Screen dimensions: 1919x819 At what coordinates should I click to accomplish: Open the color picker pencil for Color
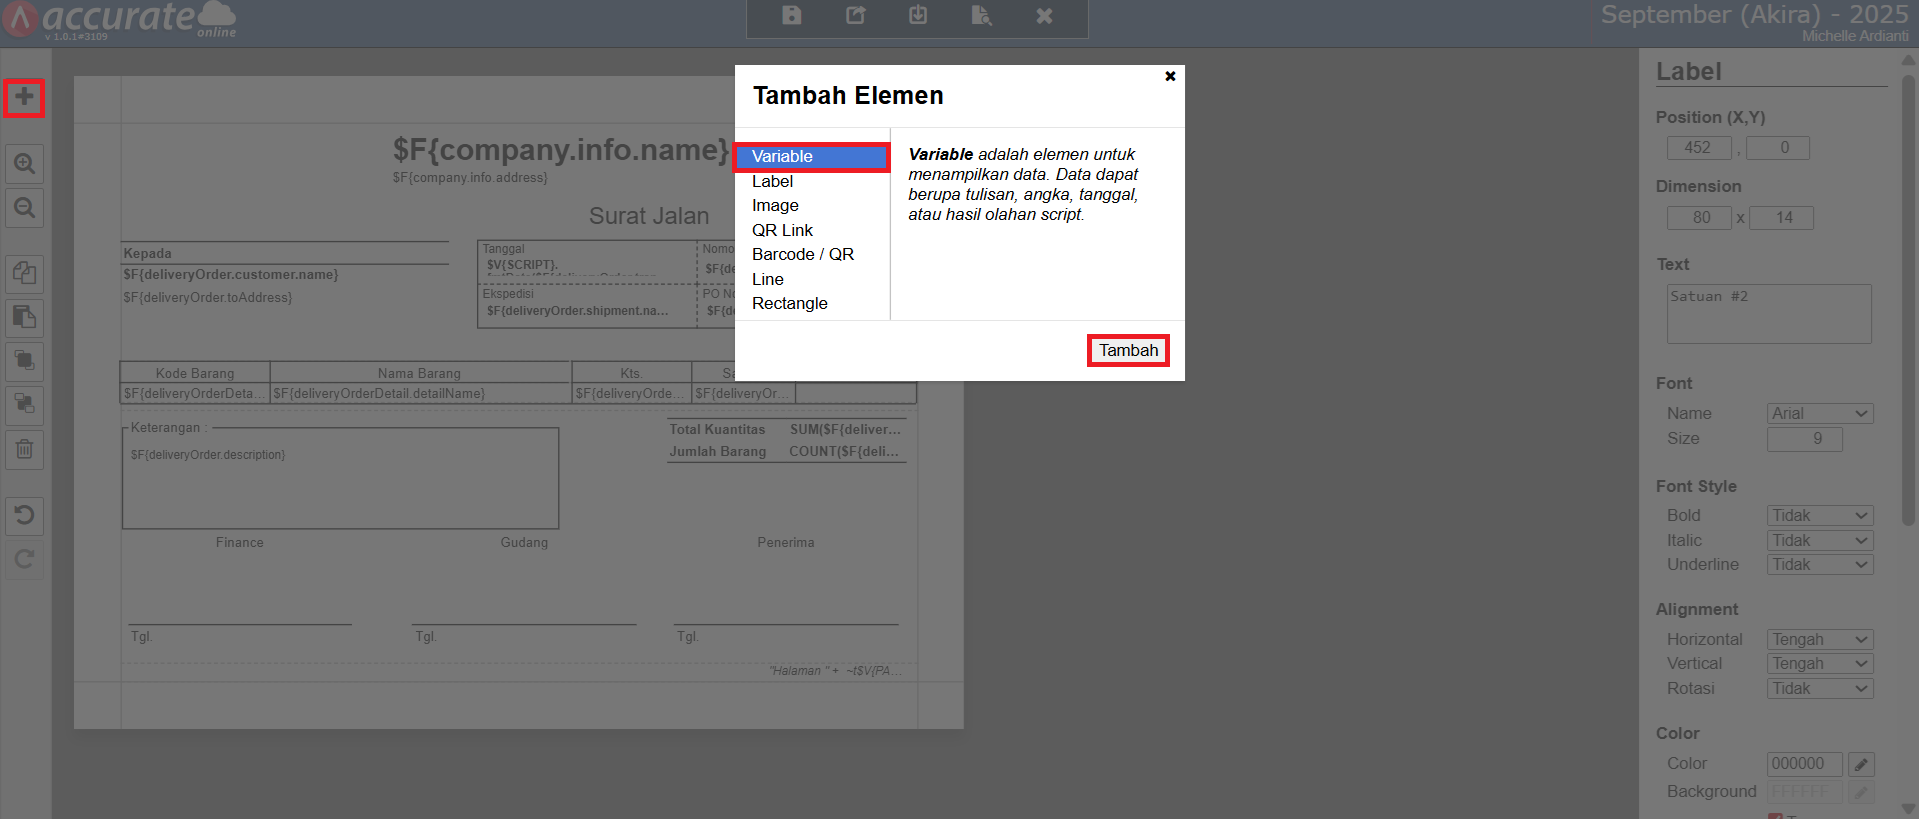pos(1860,764)
